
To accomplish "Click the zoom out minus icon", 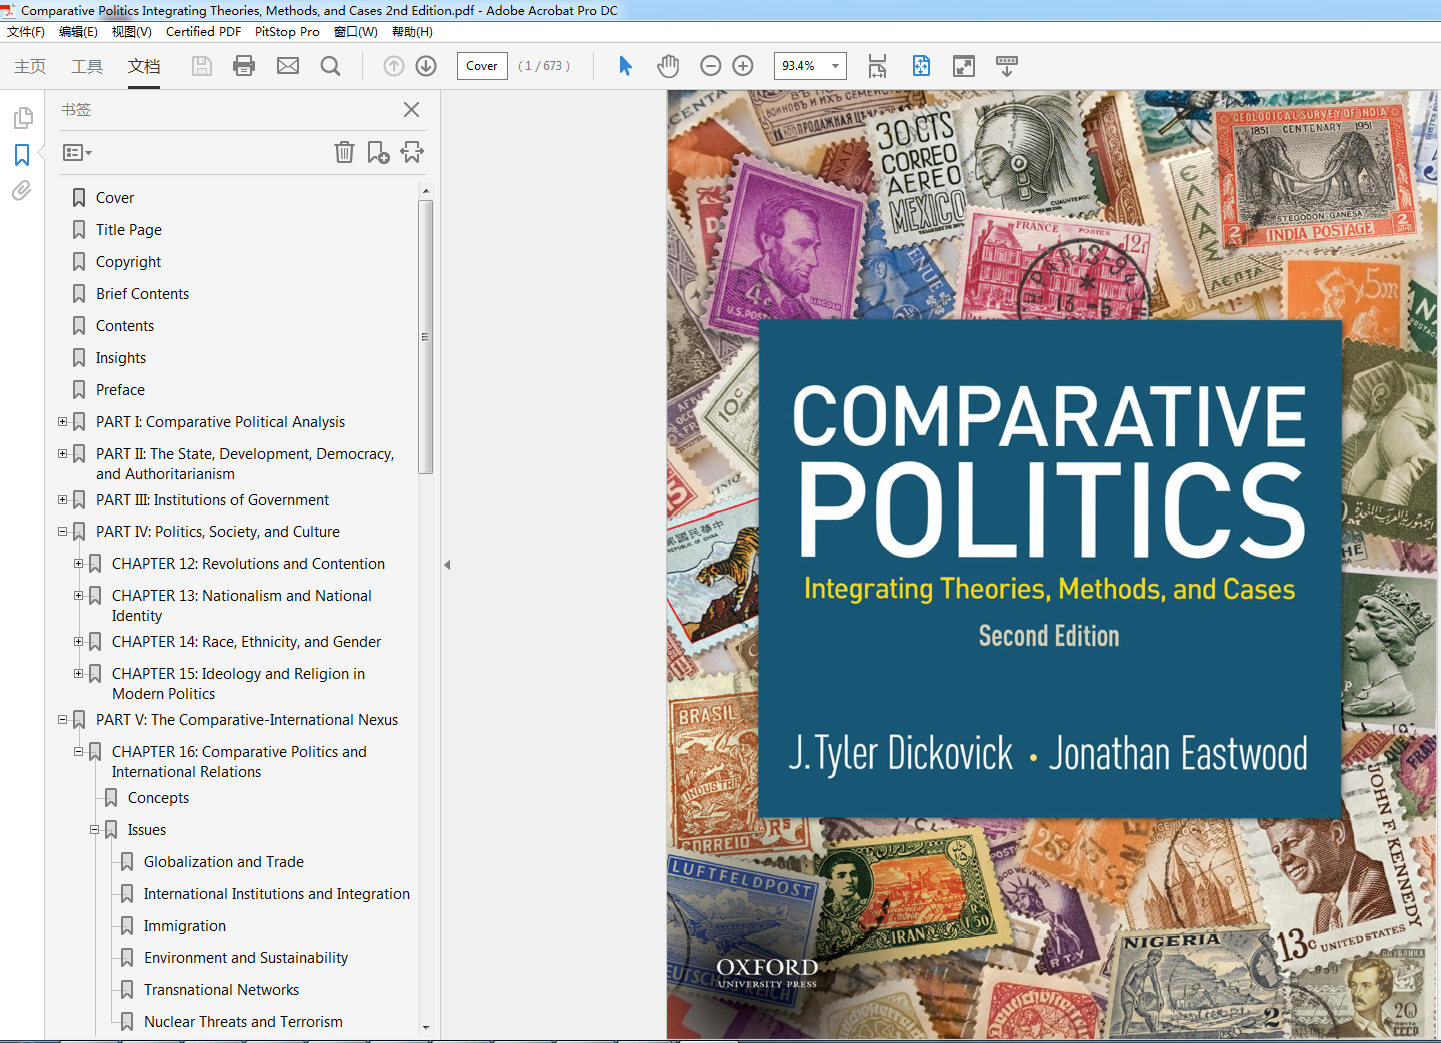I will 710,66.
